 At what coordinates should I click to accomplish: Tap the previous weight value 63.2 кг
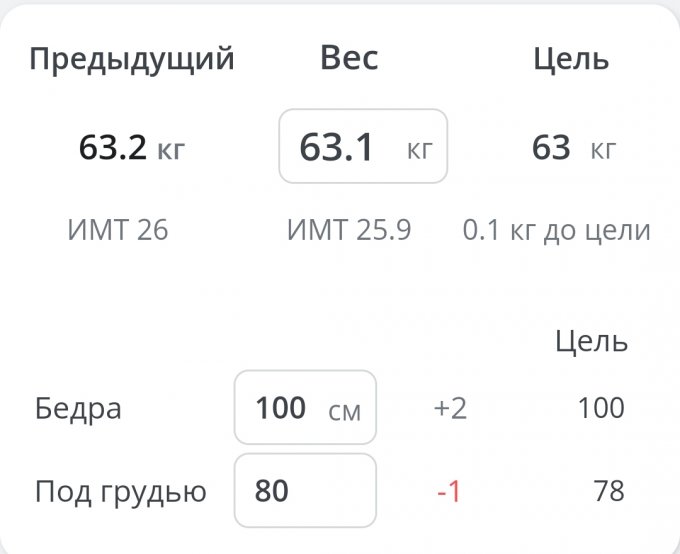click(x=132, y=149)
